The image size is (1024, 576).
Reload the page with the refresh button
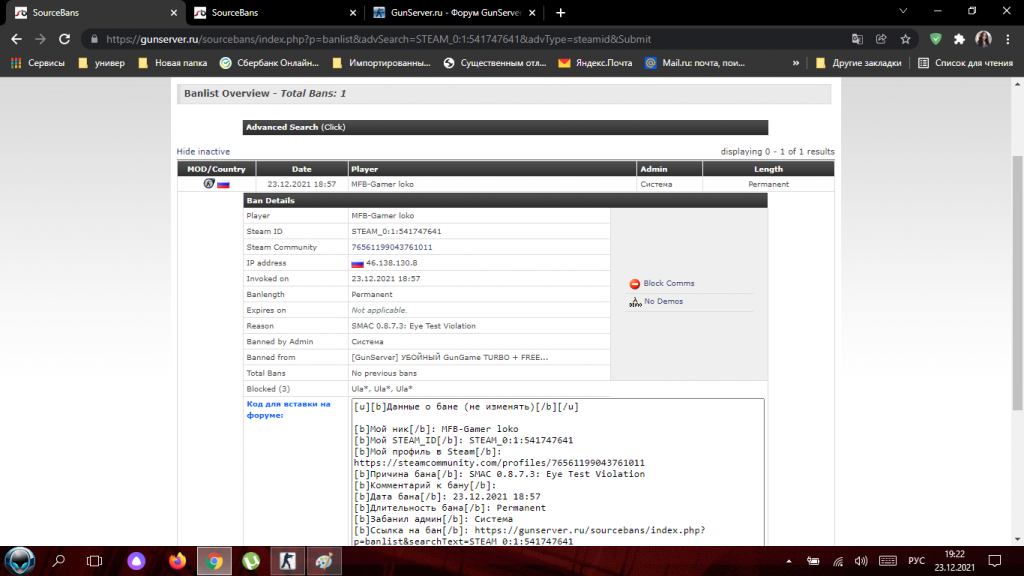[x=64, y=39]
